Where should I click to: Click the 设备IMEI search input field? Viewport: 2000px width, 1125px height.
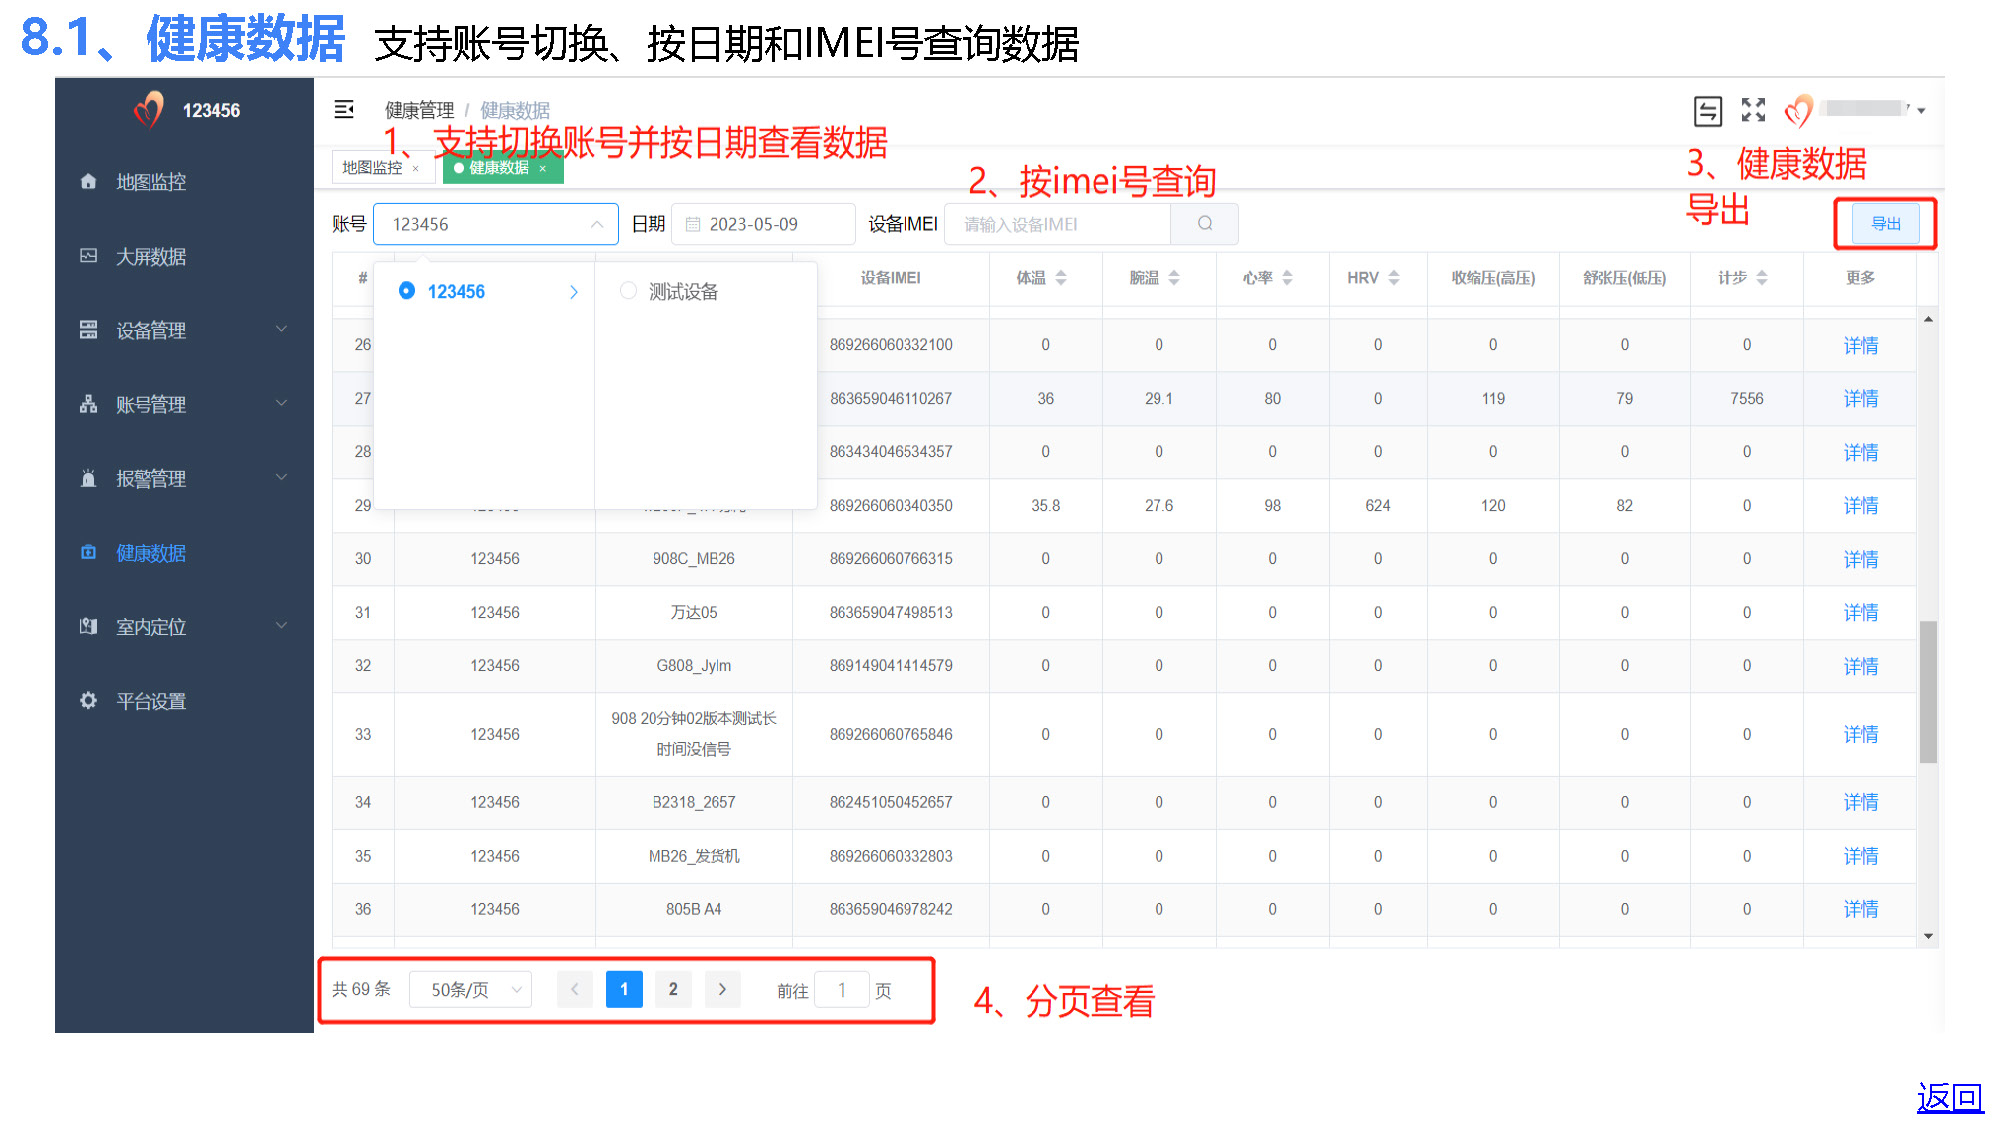pos(1058,224)
